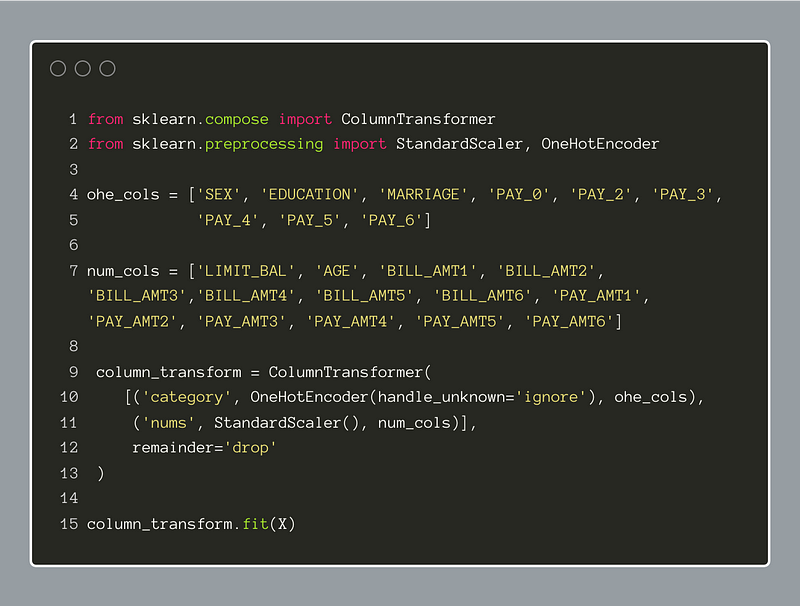
Task: Click the 'PAY_AMT3' string
Action: pyautogui.click(x=241, y=321)
